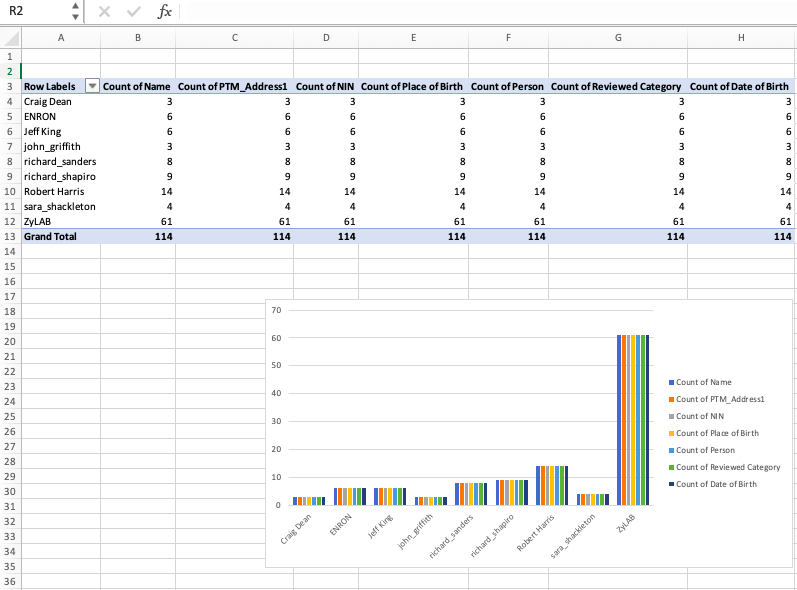Click the chart axis label ZyLAB
Screen dimensions: 797x590
[626, 523]
